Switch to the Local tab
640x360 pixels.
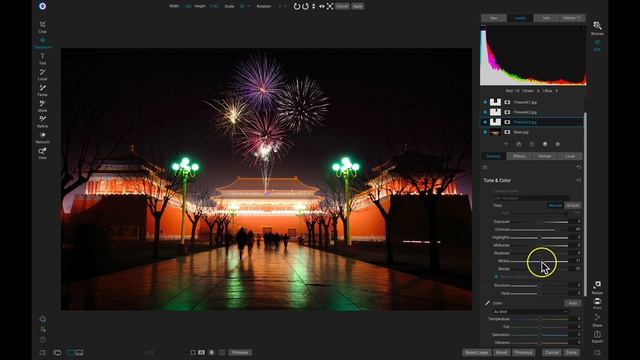570,156
